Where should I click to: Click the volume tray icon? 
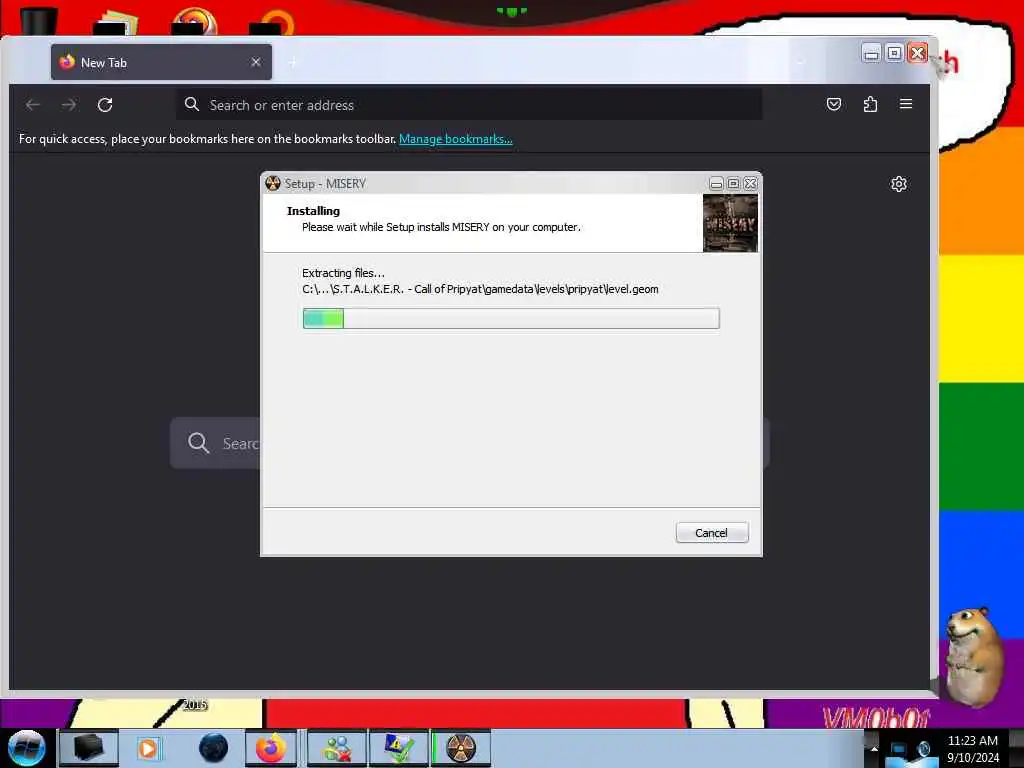click(924, 750)
